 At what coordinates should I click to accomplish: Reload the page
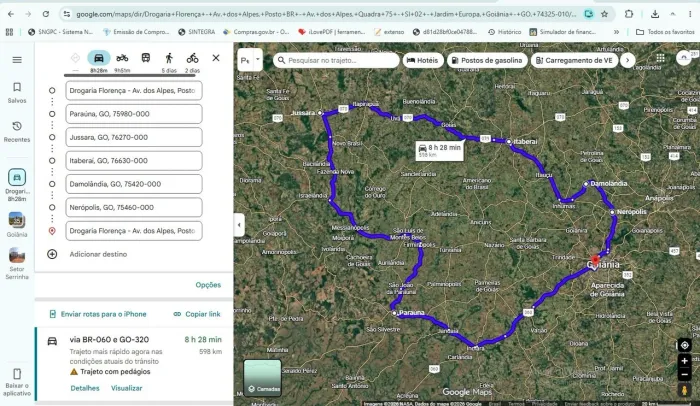click(x=46, y=14)
